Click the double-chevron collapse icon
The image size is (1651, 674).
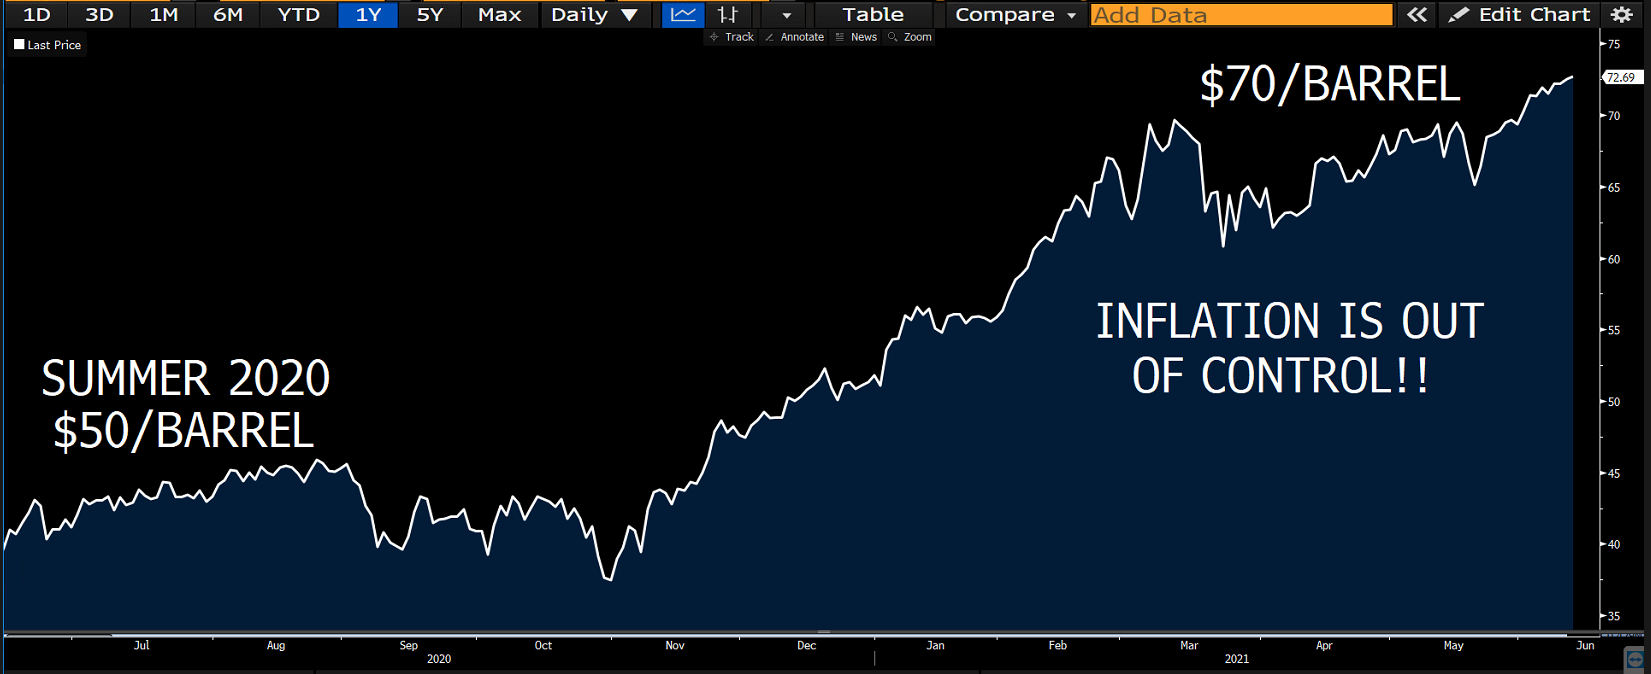(1416, 14)
